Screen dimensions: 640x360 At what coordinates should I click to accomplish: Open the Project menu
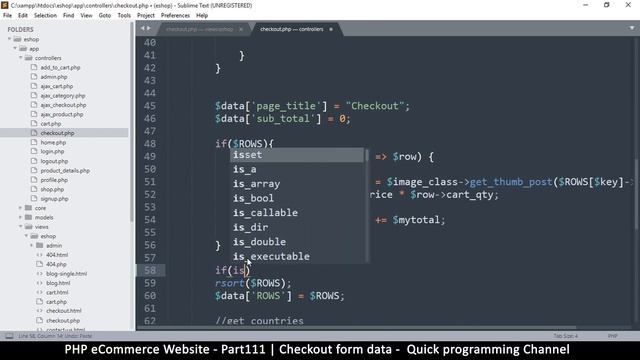coord(146,16)
